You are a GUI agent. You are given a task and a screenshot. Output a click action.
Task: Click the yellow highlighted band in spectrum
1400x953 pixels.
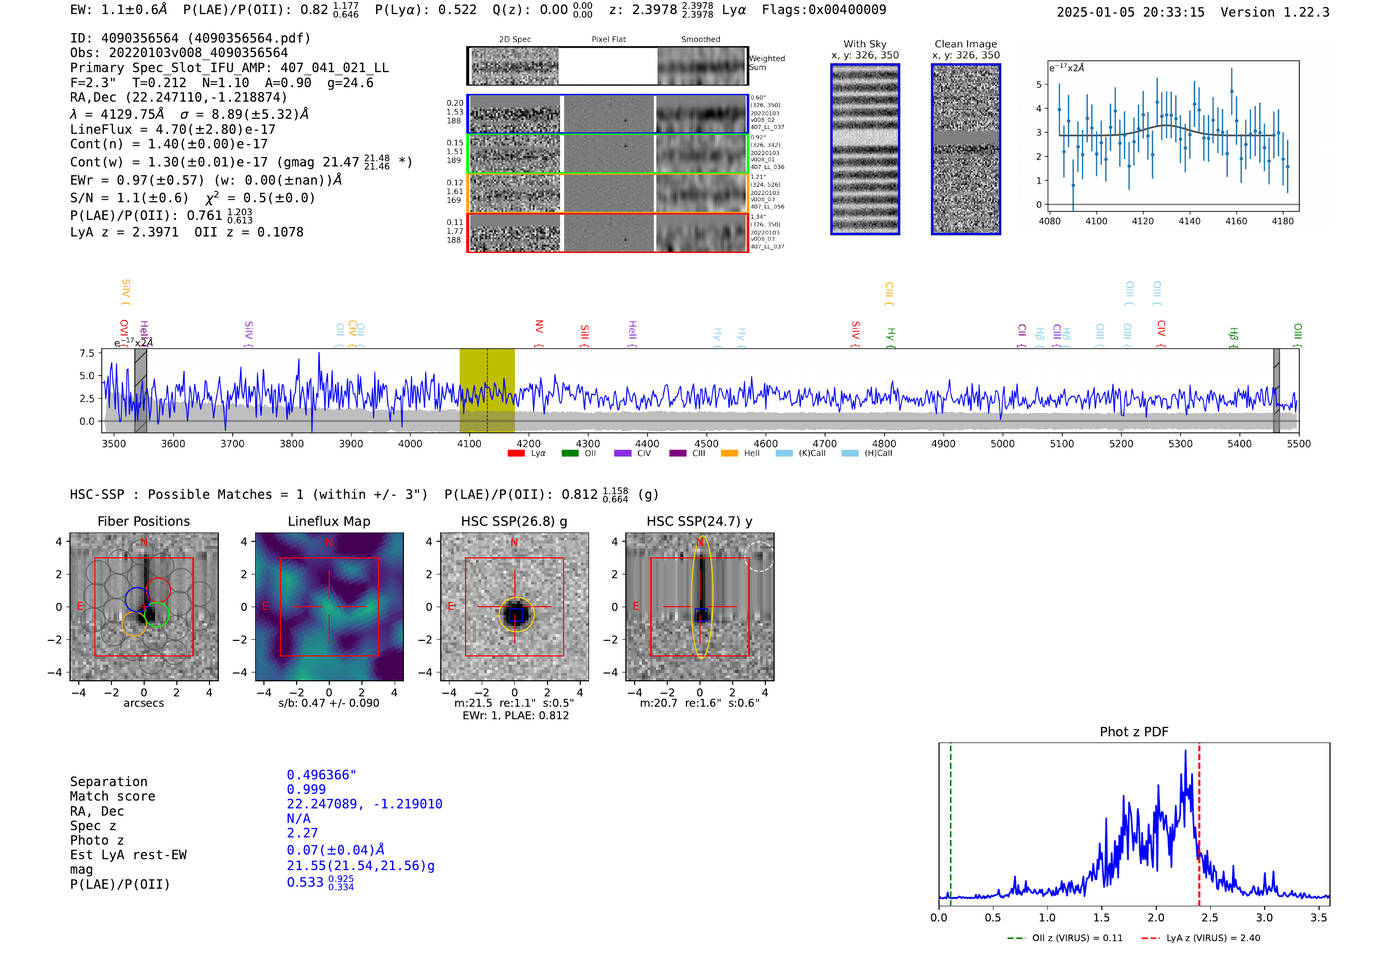[487, 390]
